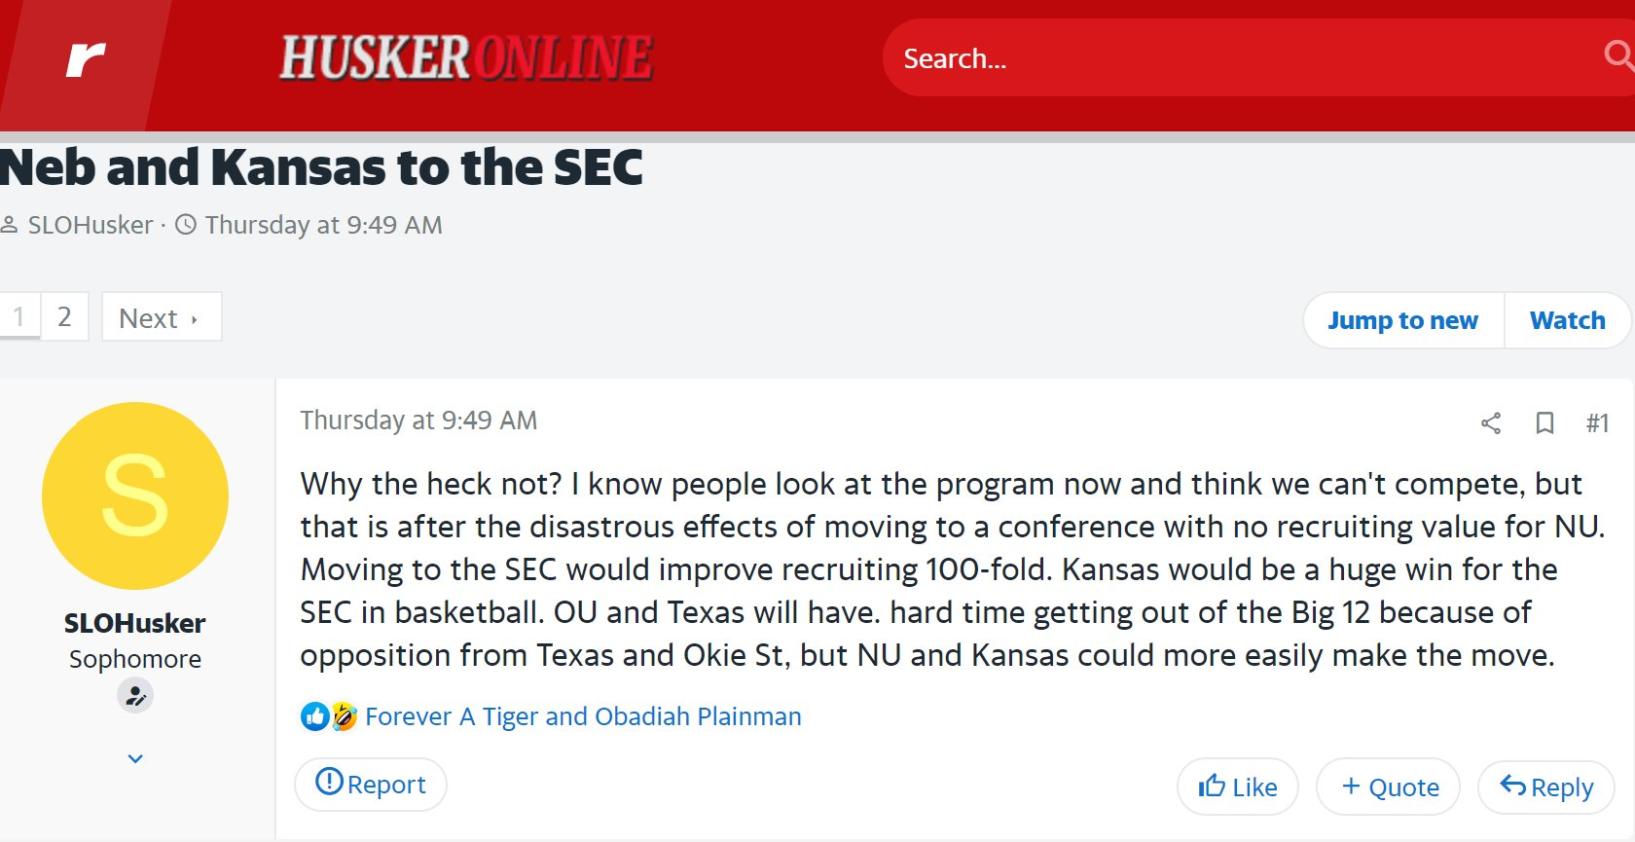Viewport: 1635px width, 842px height.
Task: Share post #1 via share icon
Action: pyautogui.click(x=1490, y=423)
